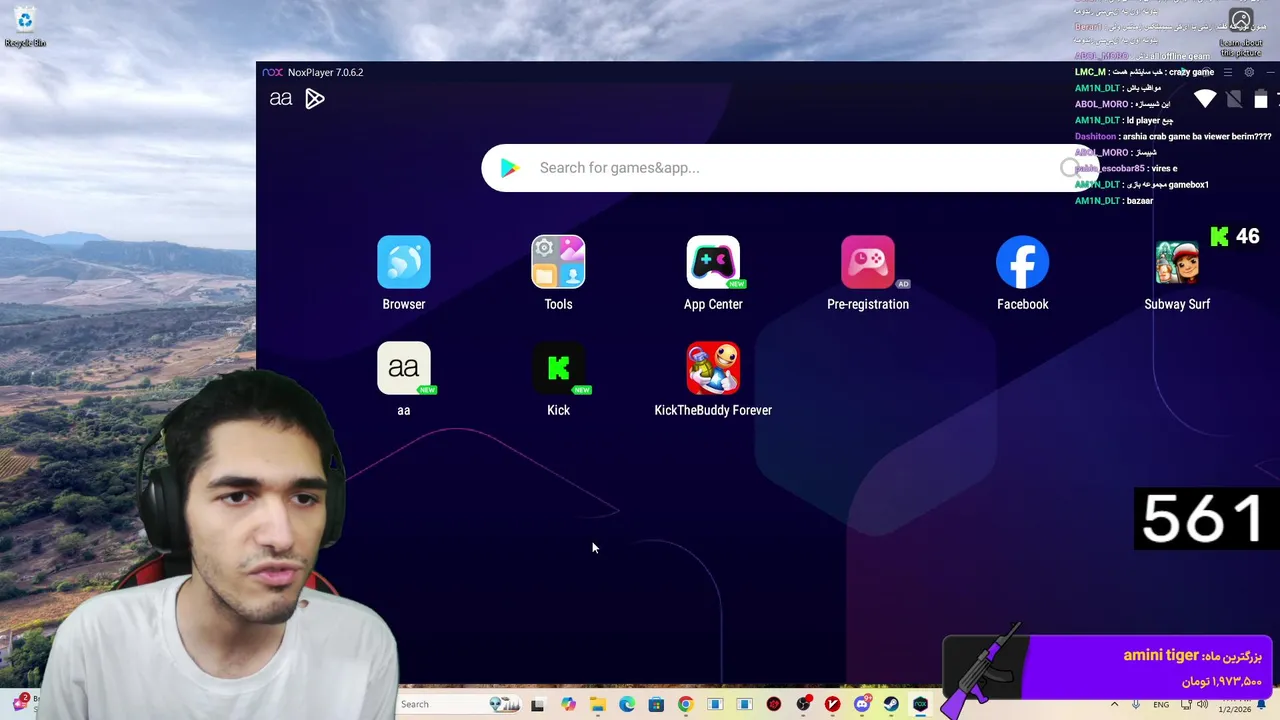Launch the App Center app

coord(713,262)
